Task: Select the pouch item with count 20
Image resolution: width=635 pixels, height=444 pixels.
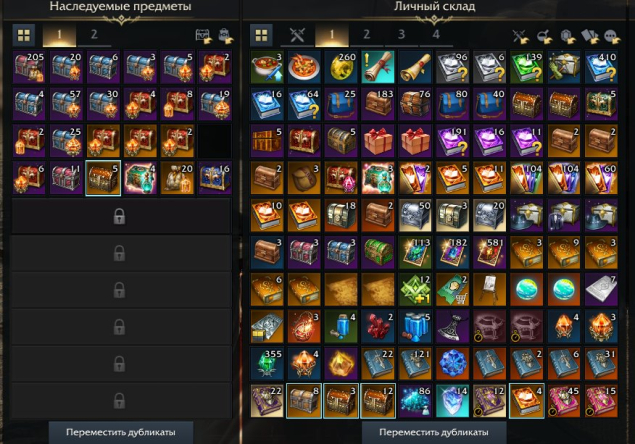Action: pos(177,178)
